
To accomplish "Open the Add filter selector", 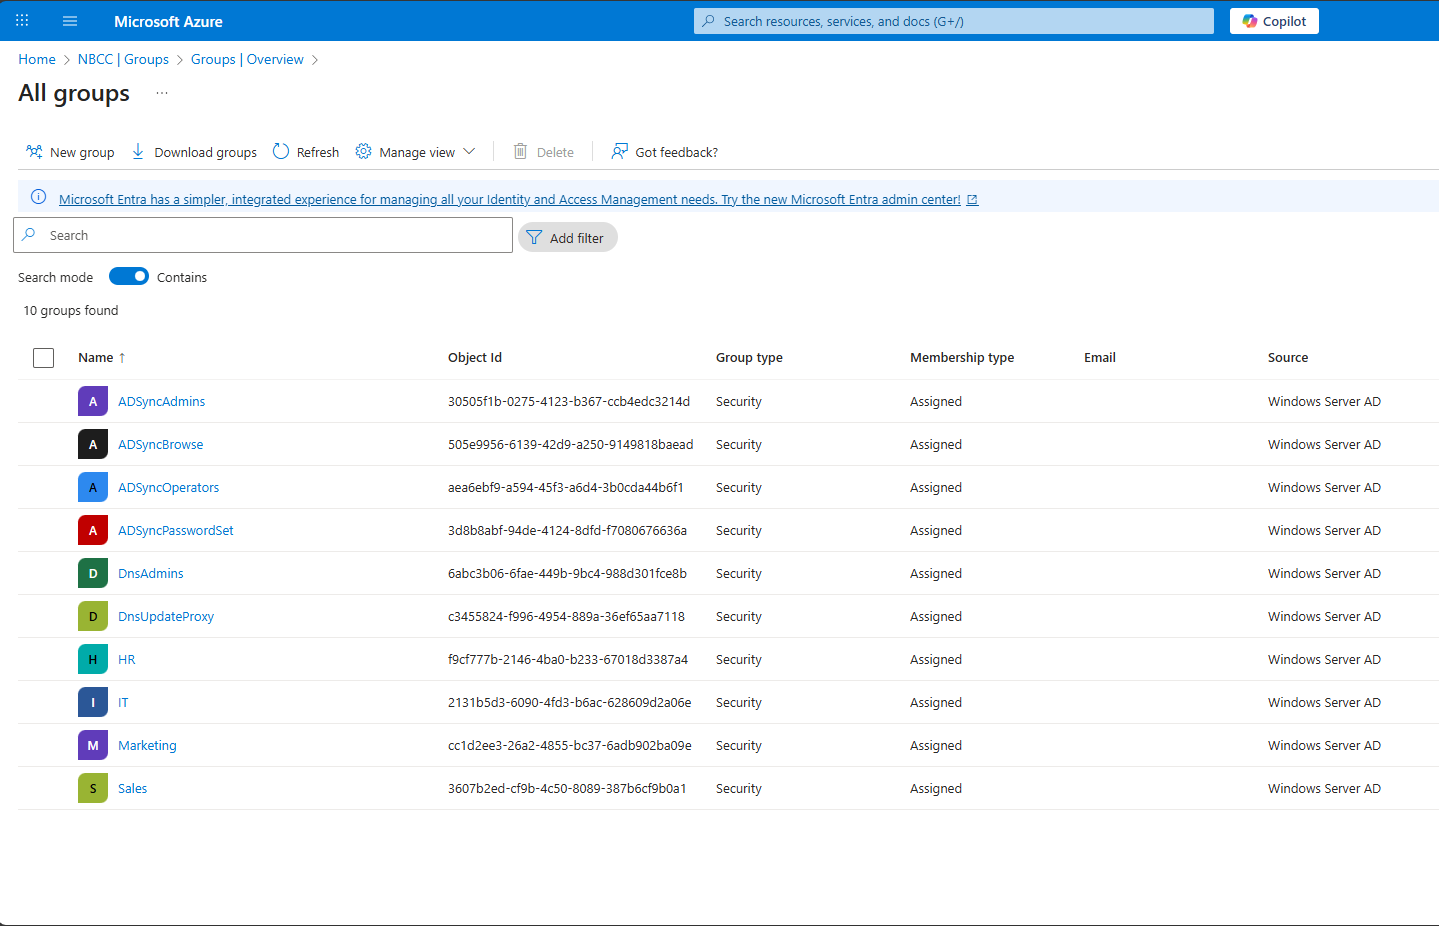I will (567, 238).
